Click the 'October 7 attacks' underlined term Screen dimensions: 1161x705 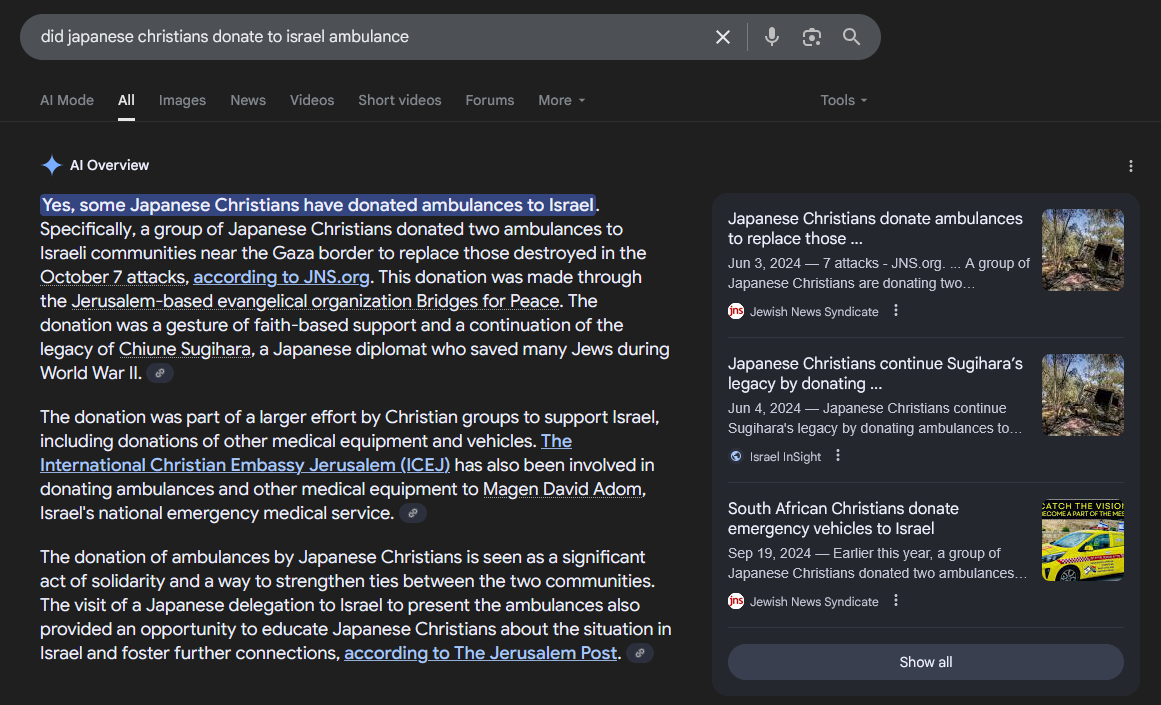click(113, 277)
